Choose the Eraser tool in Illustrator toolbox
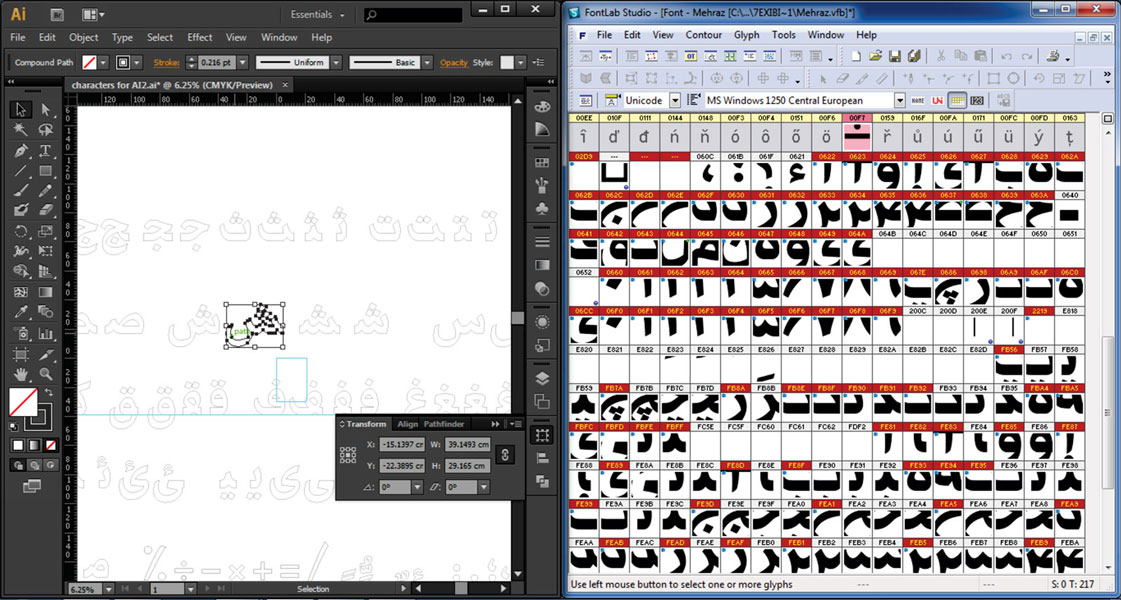Image resolution: width=1121 pixels, height=600 pixels. tap(46, 210)
